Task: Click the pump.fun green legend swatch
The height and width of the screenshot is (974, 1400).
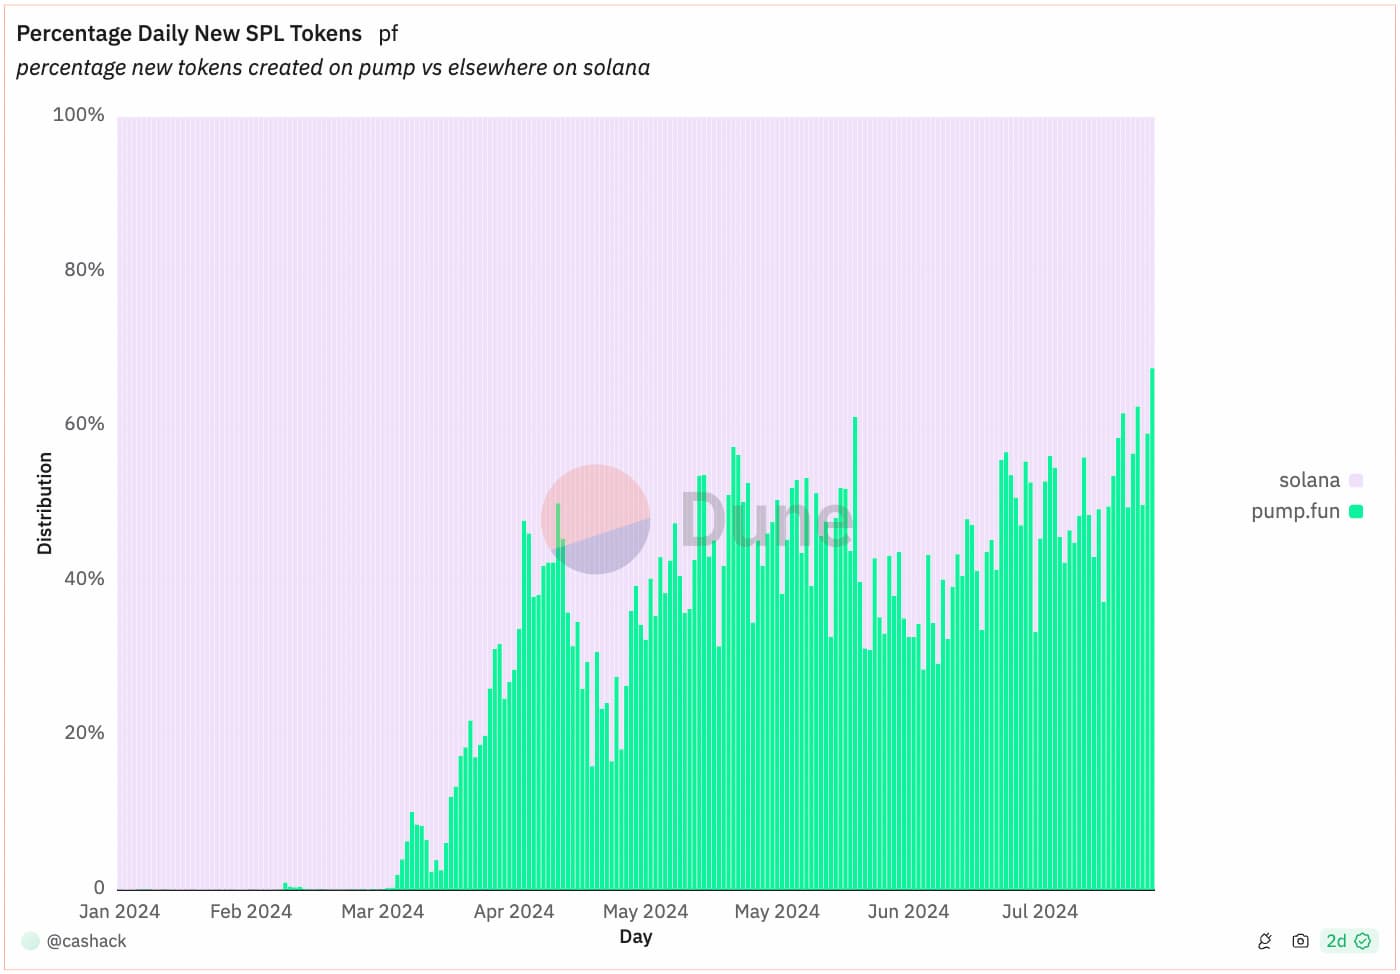Action: 1356,511
